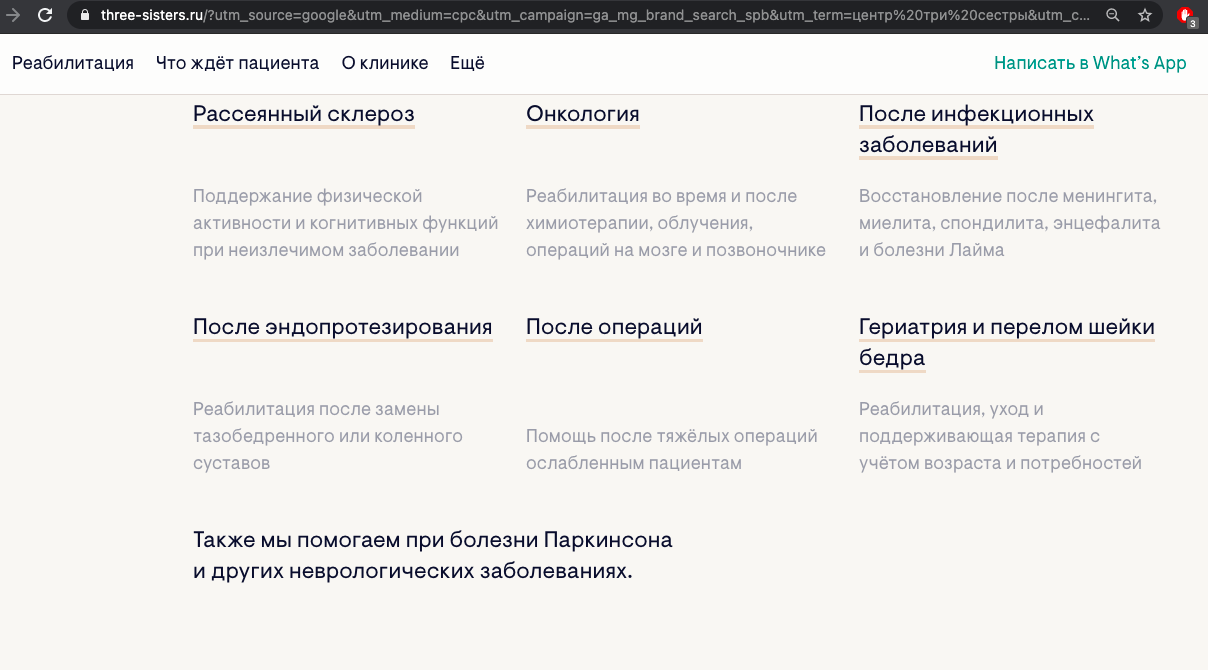Go to После эндопротезирования section
The image size is (1208, 670).
342,327
